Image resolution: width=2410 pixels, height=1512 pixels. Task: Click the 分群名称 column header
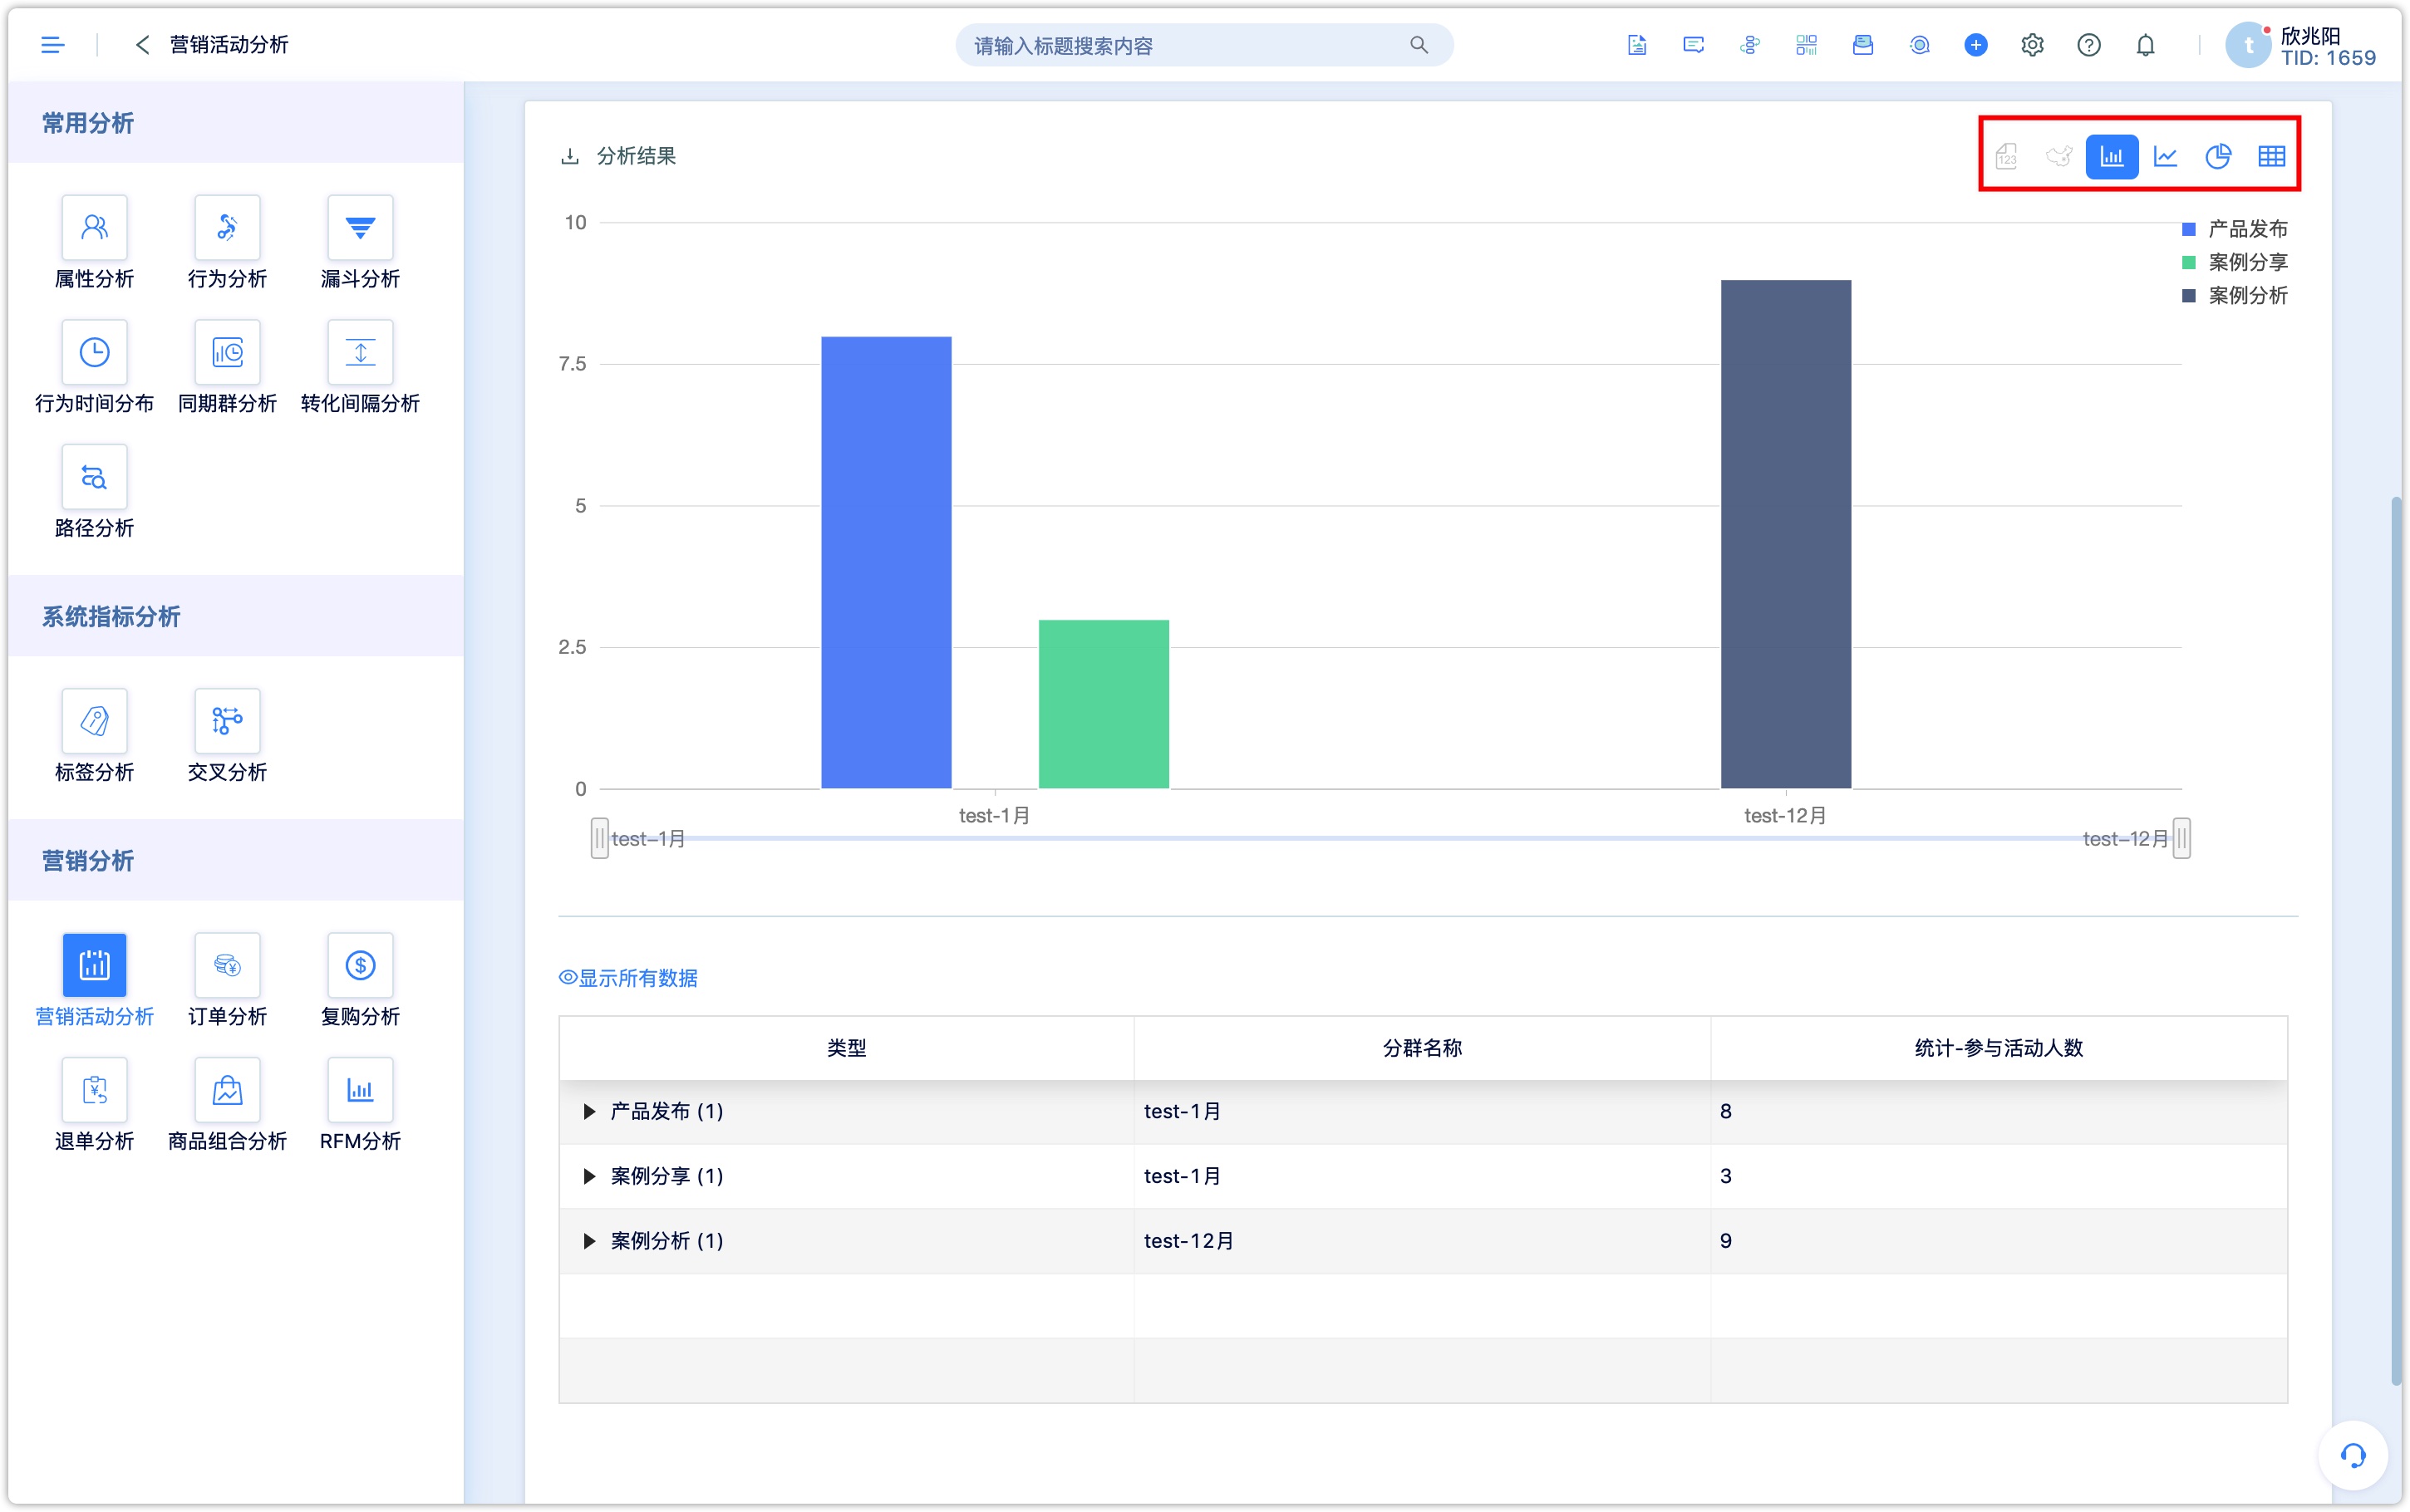click(1422, 1048)
